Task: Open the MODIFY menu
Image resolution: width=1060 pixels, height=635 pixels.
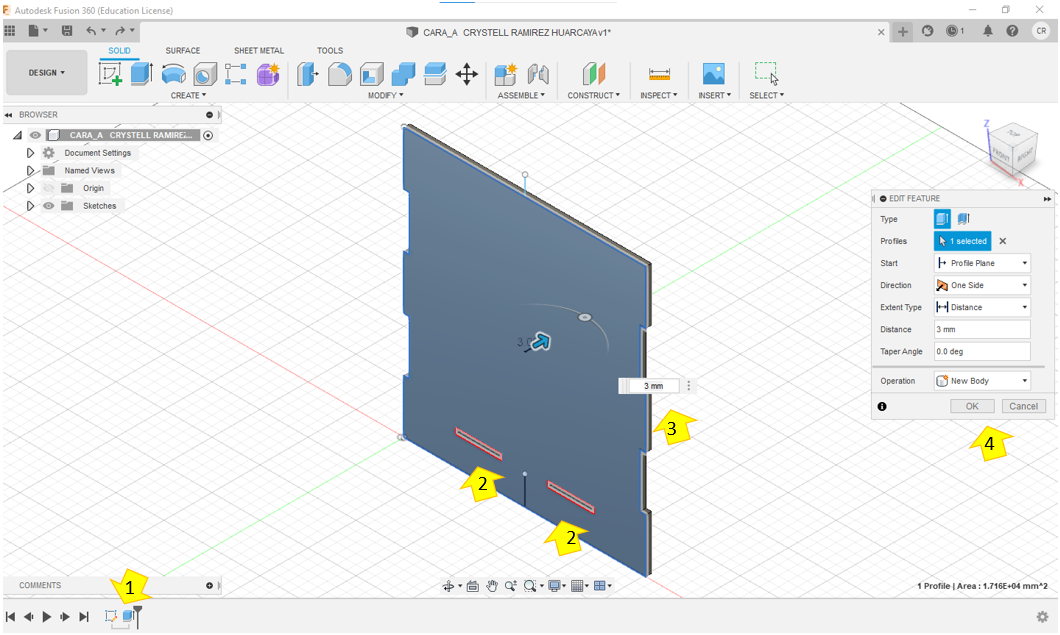Action: [x=385, y=95]
